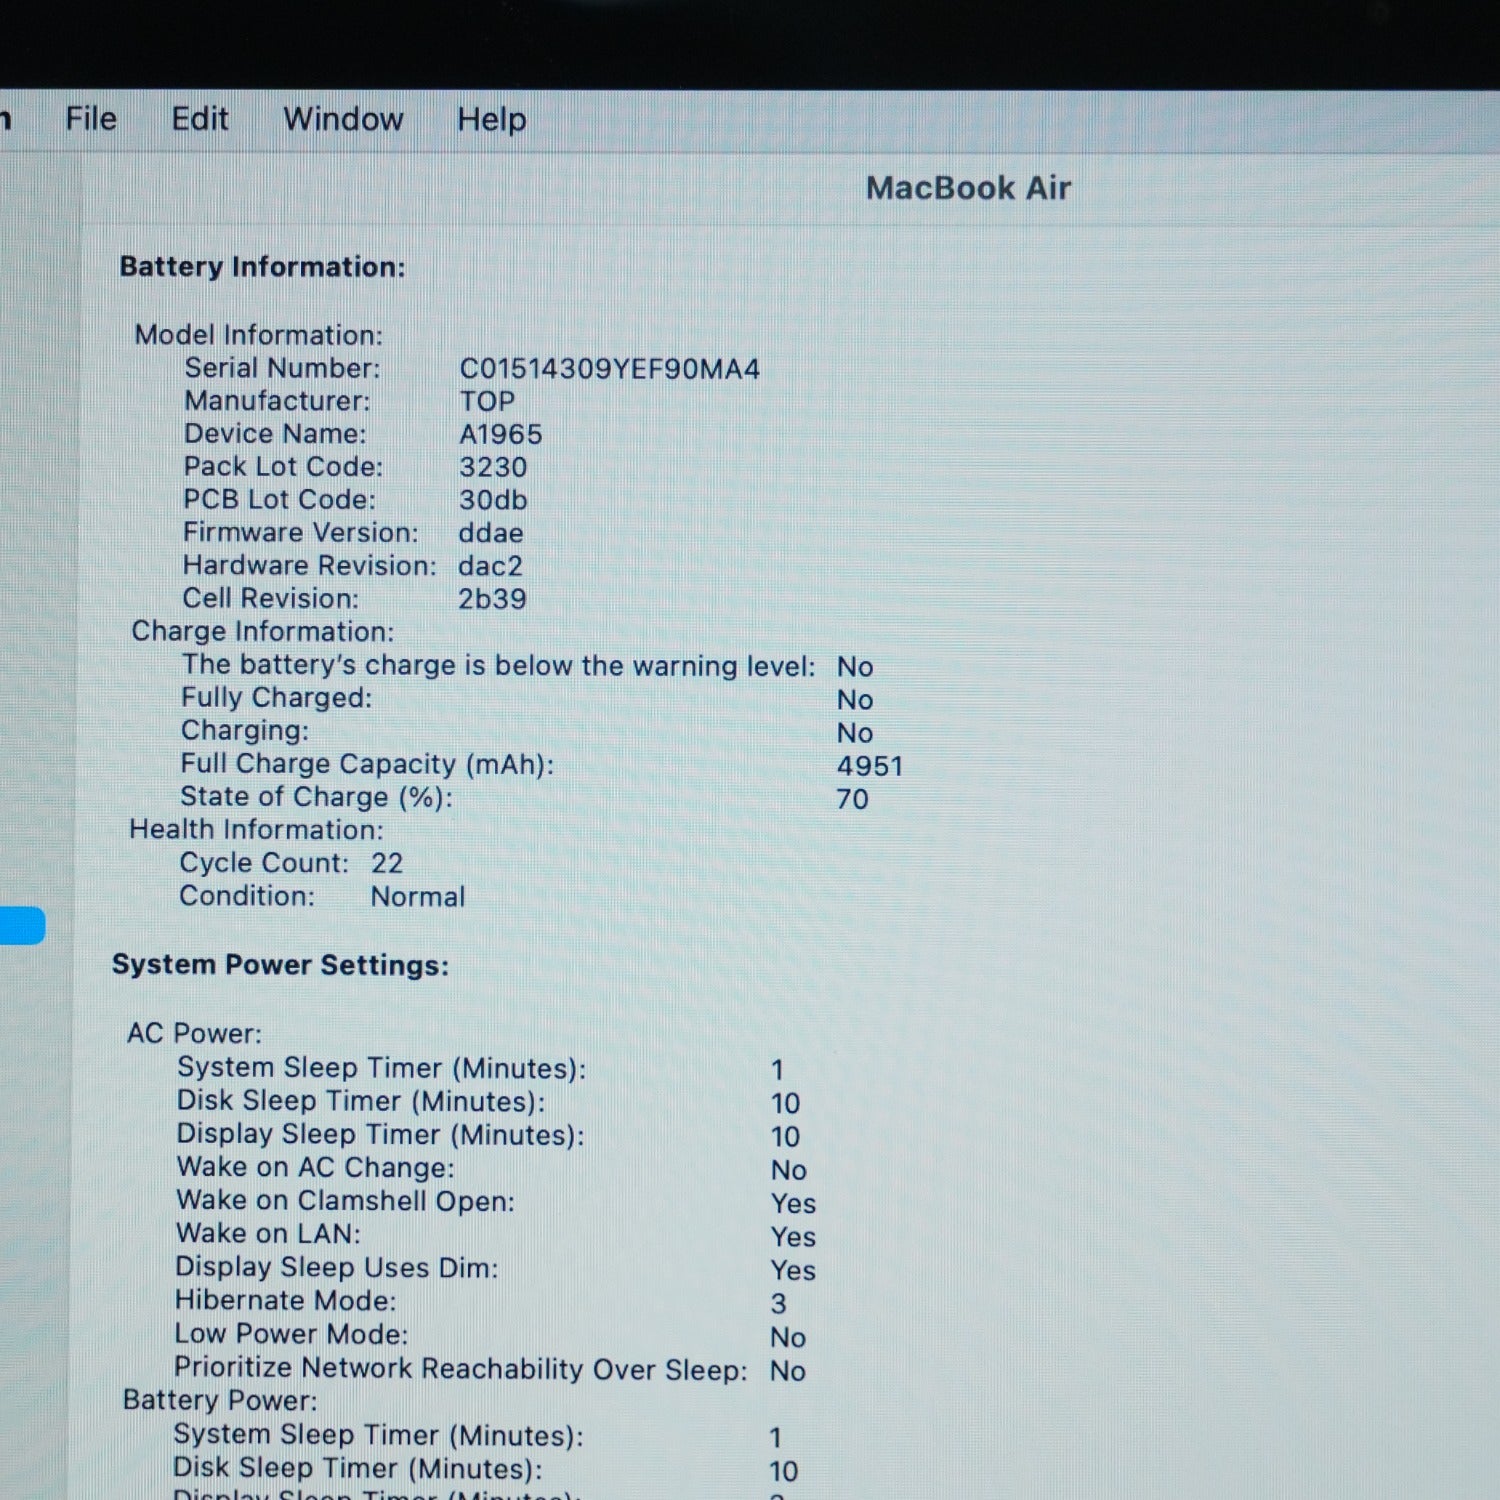Click Prioritize Network Reachability No value
This screenshot has height=1500, width=1500.
tap(788, 1371)
